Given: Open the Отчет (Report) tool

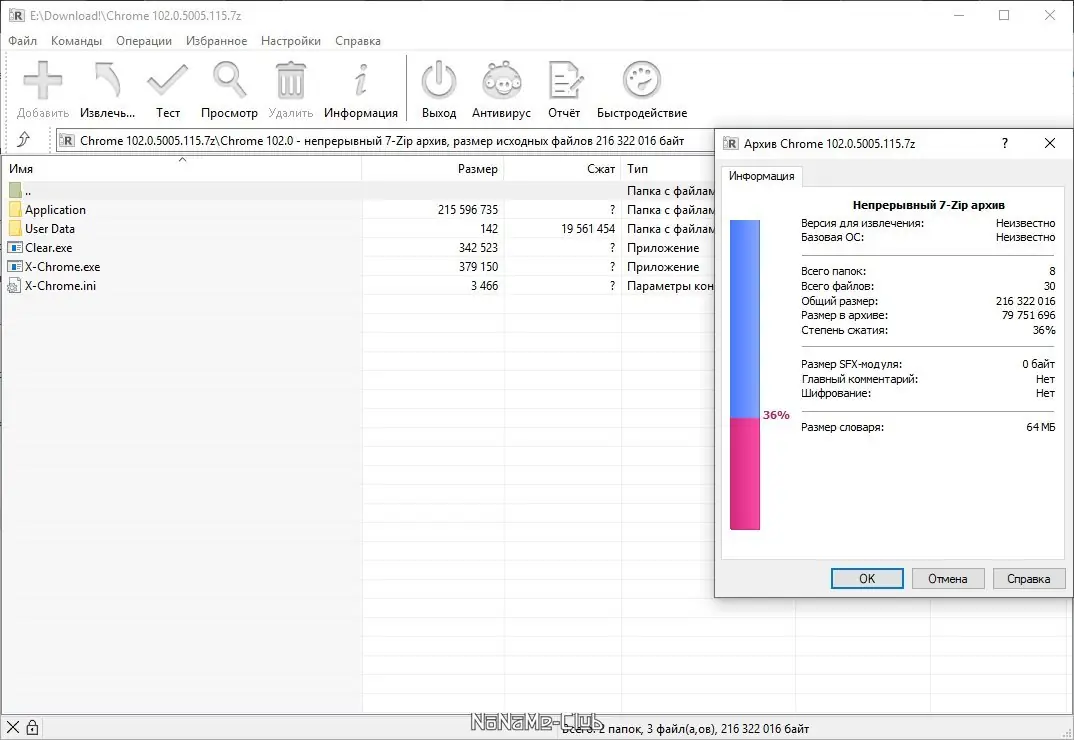Looking at the screenshot, I should coord(564,80).
